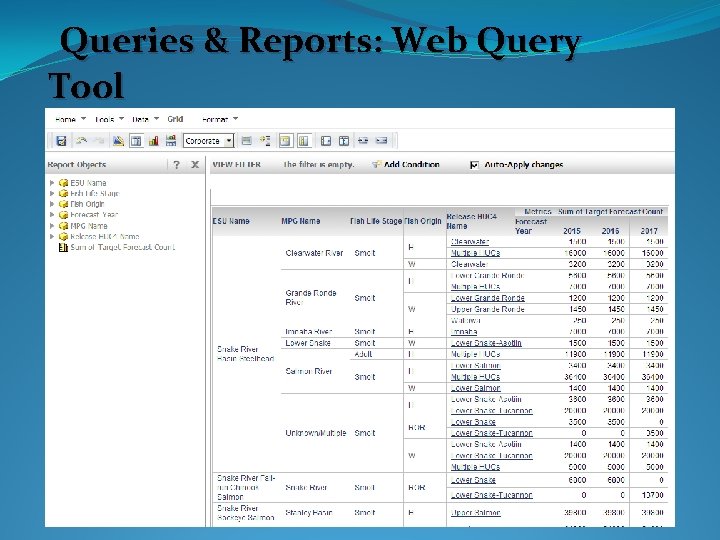The image size is (720, 540).
Task: Click the MPG Name column header
Action: tap(300, 221)
